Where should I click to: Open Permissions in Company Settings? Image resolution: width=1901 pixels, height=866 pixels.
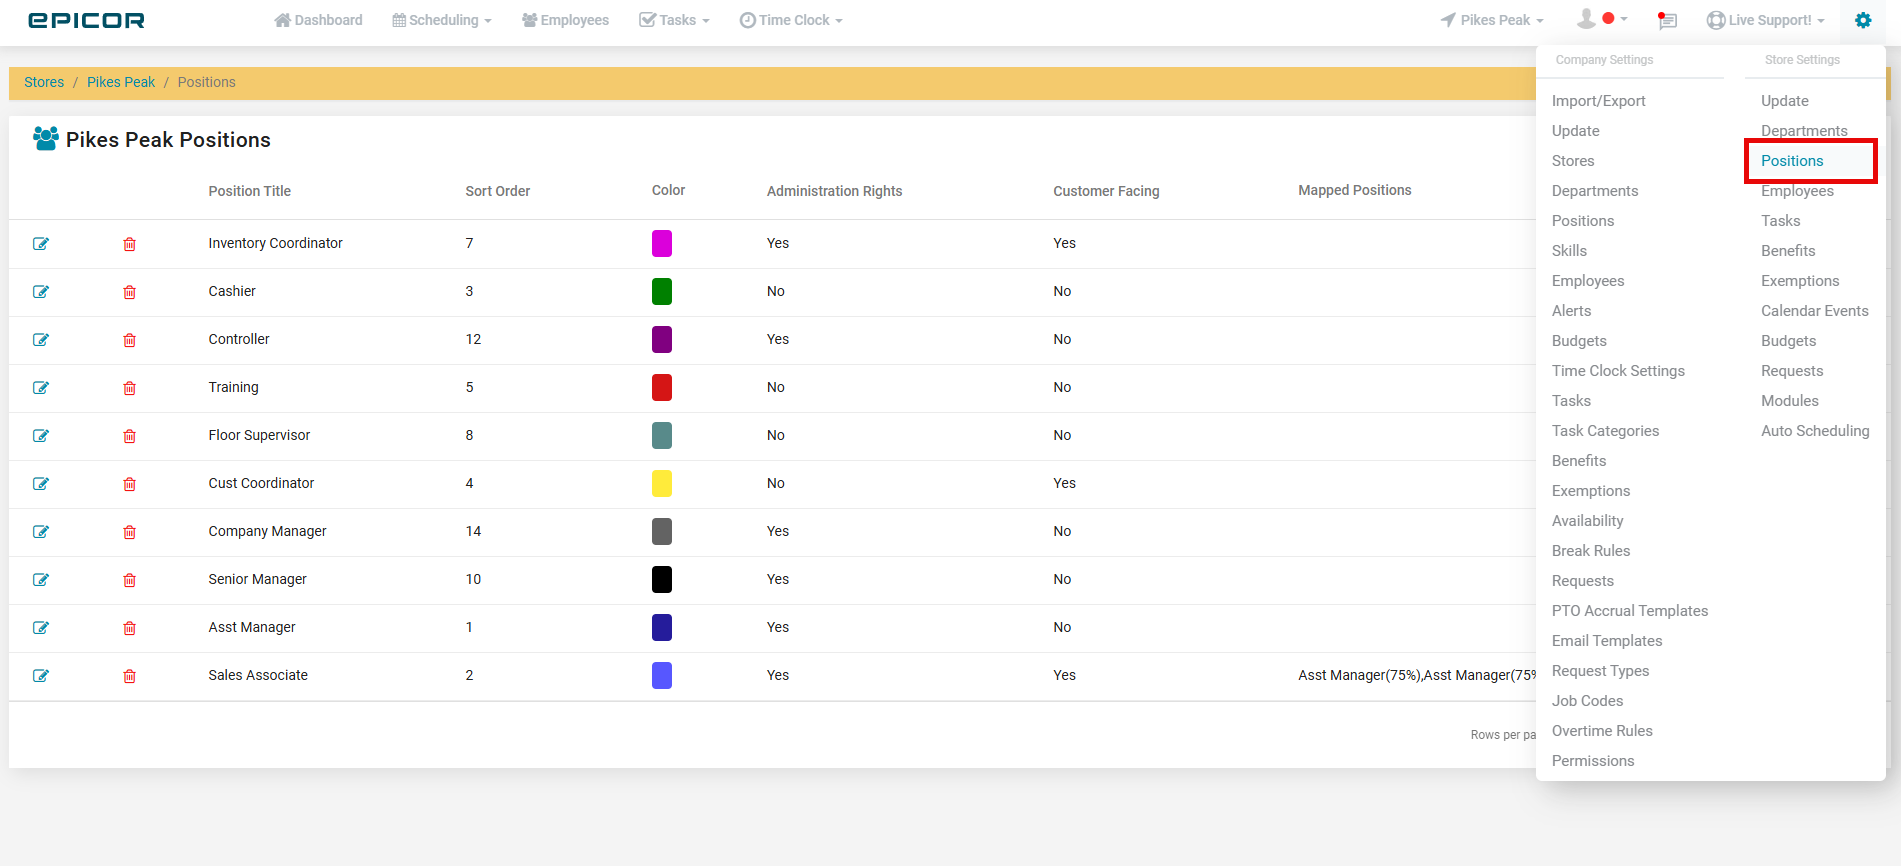pos(1593,761)
